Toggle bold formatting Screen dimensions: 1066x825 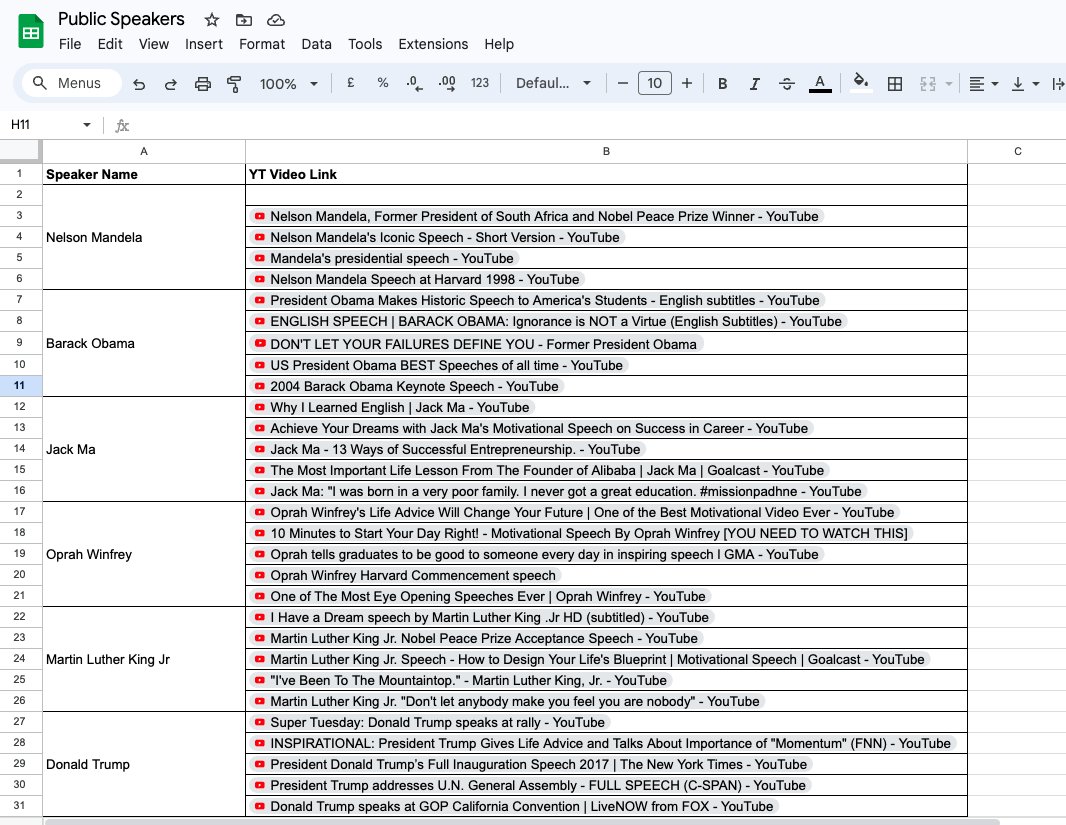(723, 84)
